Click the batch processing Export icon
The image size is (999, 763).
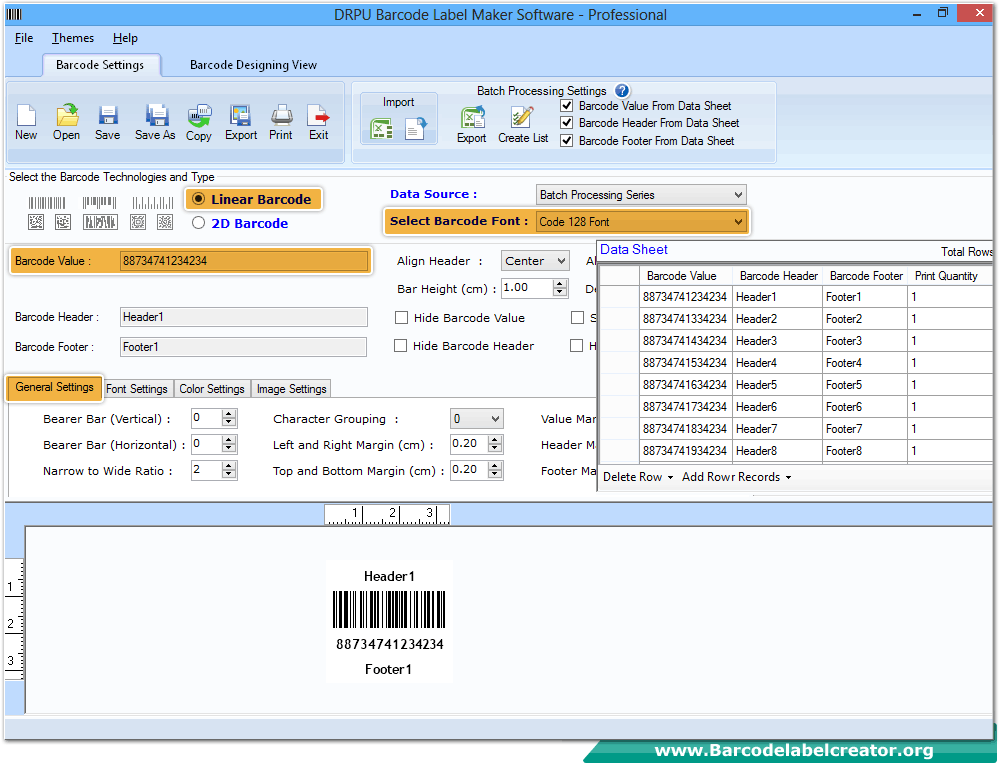472,118
